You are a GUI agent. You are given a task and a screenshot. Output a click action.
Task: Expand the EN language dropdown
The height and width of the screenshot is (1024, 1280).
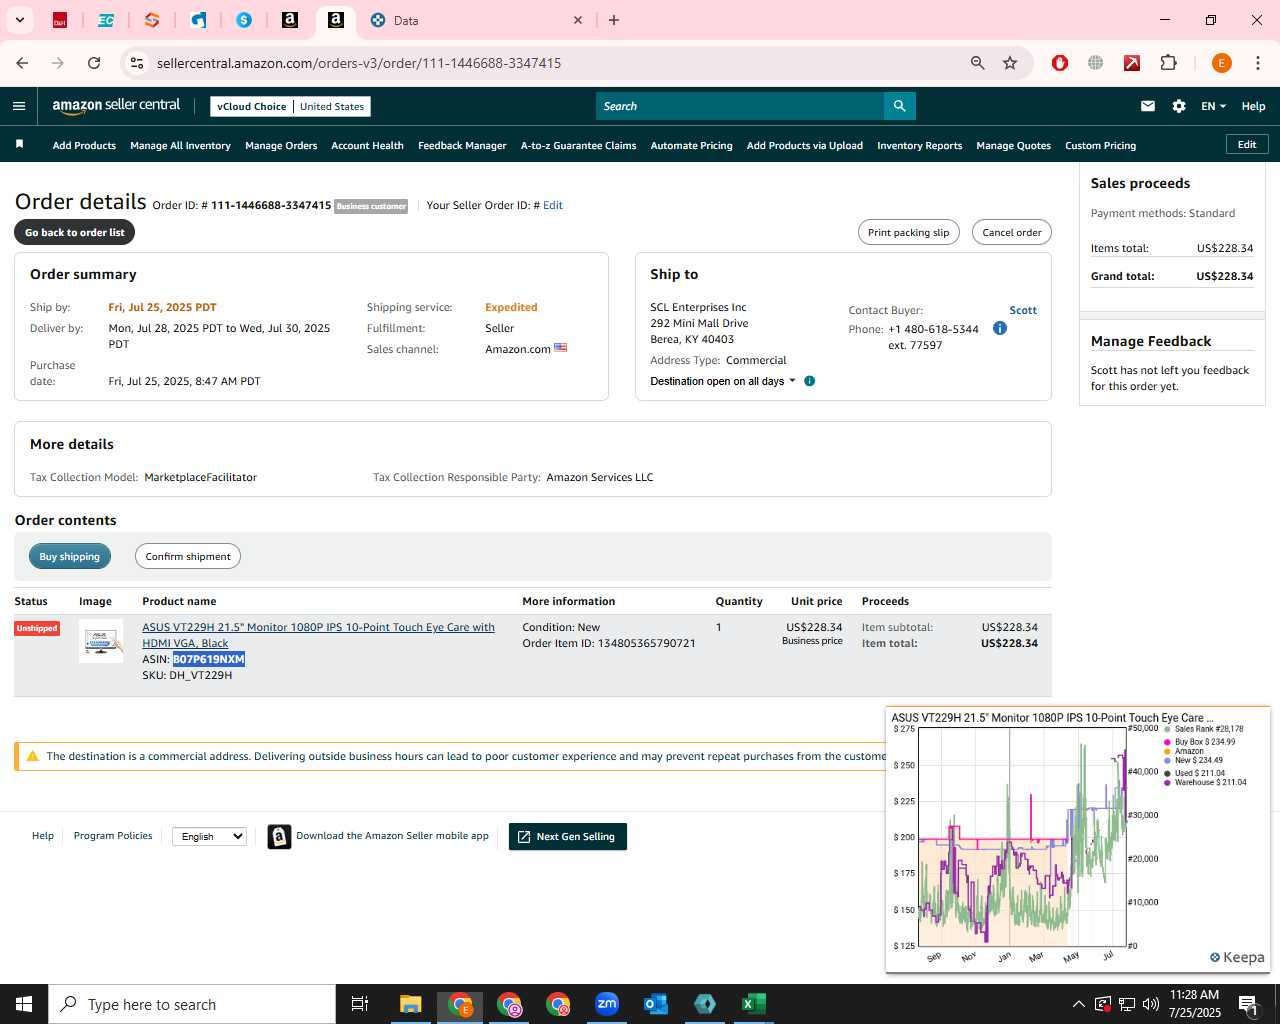click(1213, 106)
